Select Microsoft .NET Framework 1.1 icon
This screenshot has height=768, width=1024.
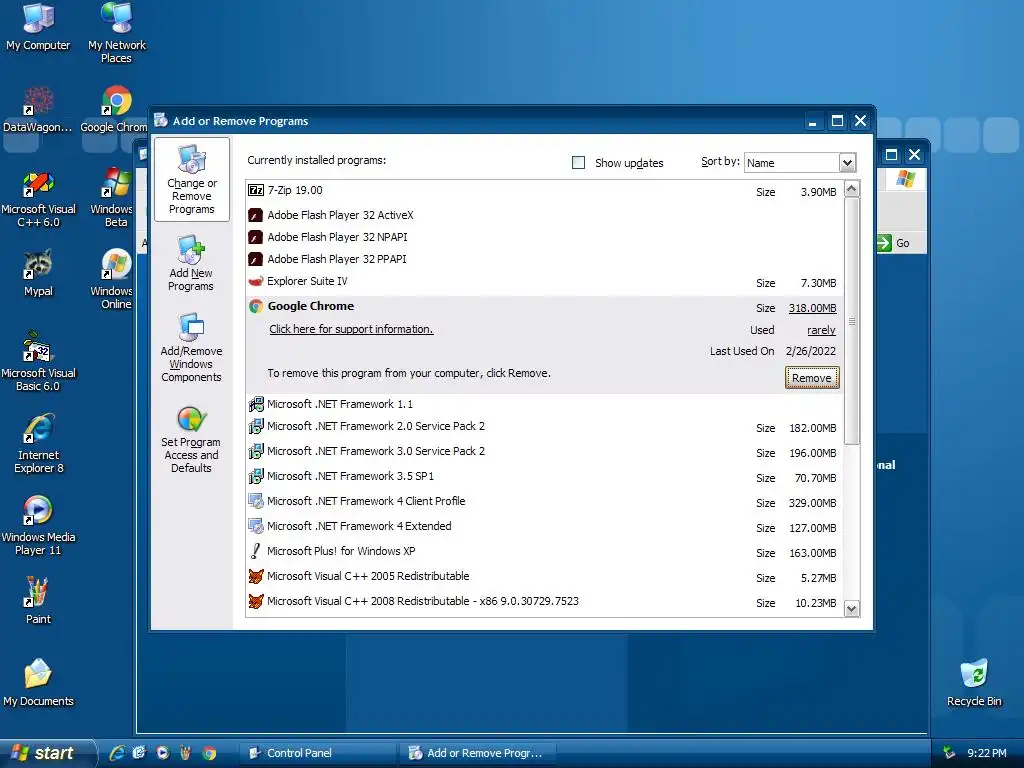click(x=256, y=404)
